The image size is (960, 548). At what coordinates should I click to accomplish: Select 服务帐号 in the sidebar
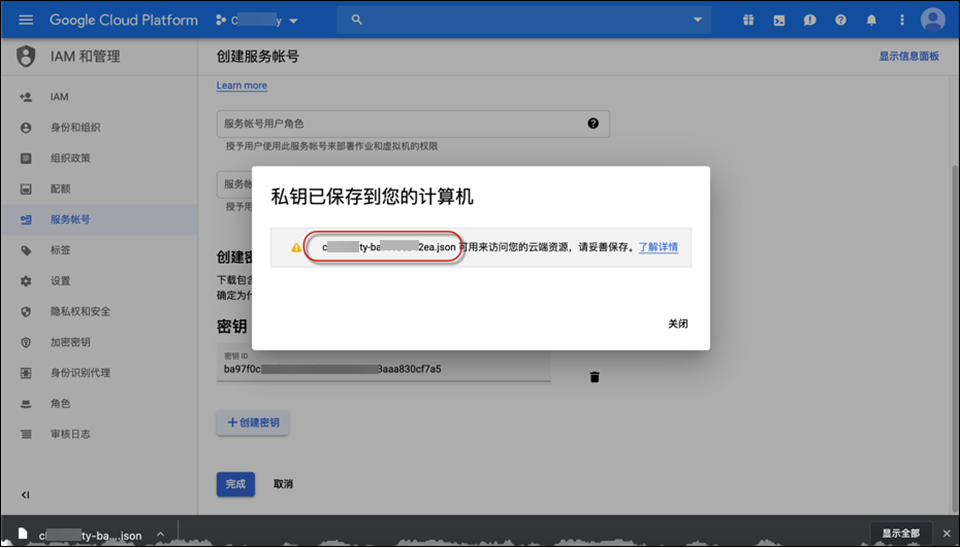tap(77, 220)
